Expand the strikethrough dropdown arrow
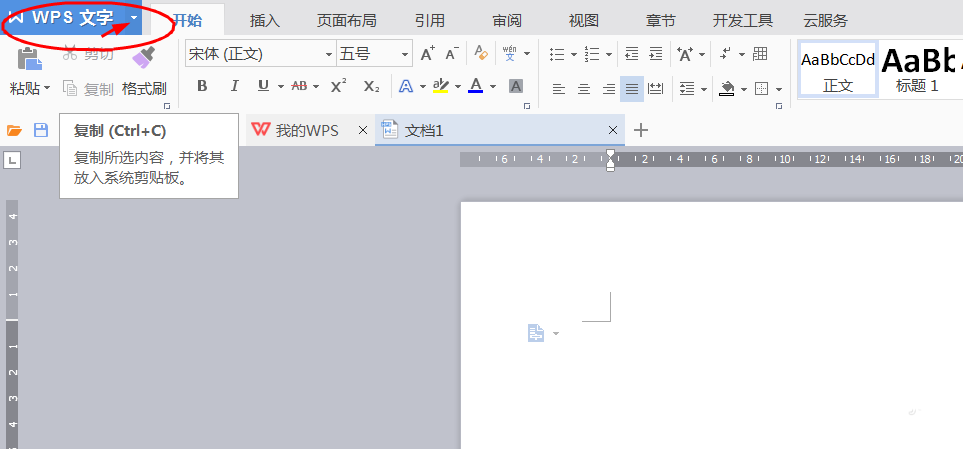Image resolution: width=963 pixels, height=449 pixels. [x=316, y=87]
